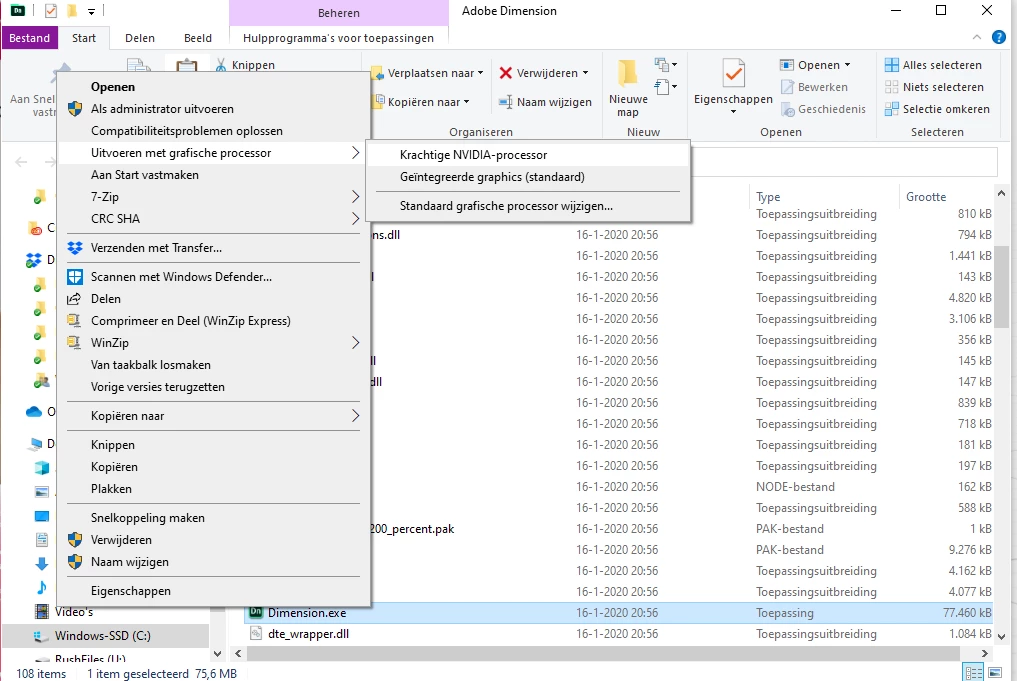
Task: Choose Openen in the context menu
Action: point(214,87)
